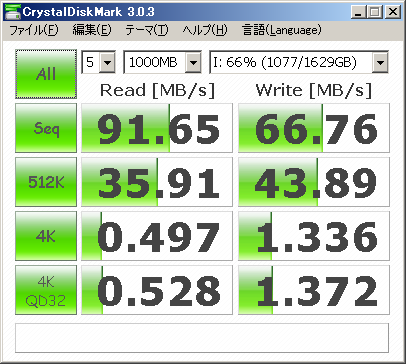
Task: Start the 512K benchmark test
Action: pyautogui.click(x=46, y=182)
